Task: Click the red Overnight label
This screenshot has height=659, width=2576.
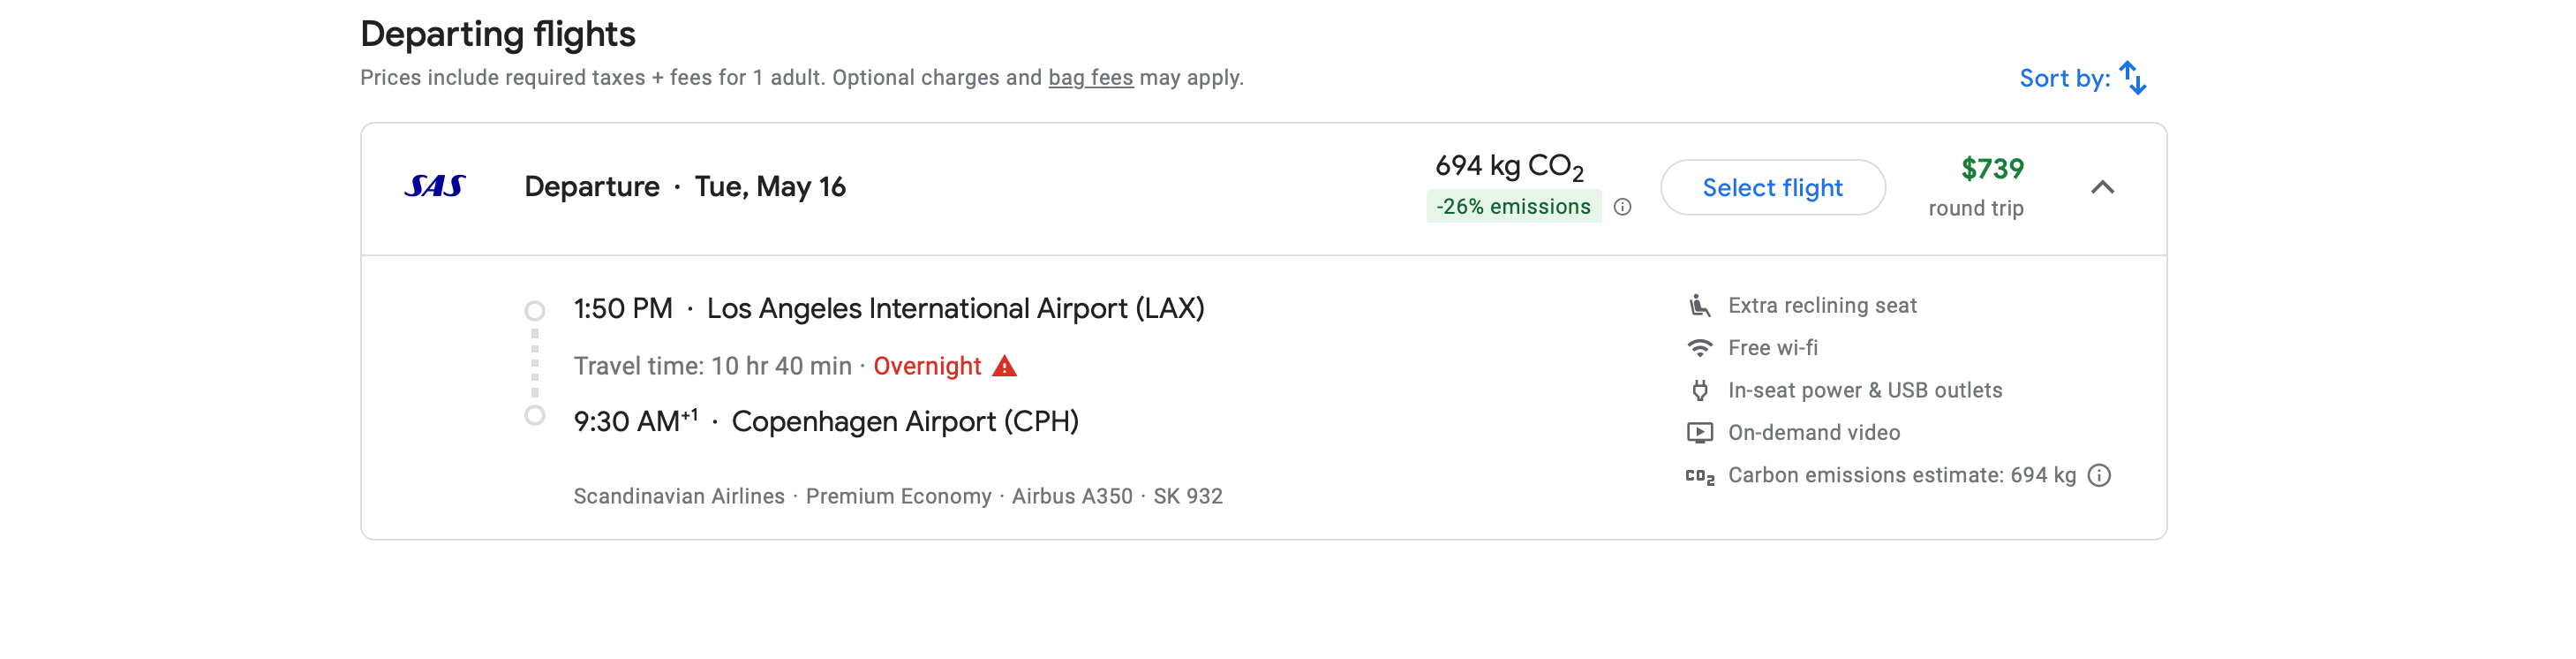Action: tap(927, 366)
